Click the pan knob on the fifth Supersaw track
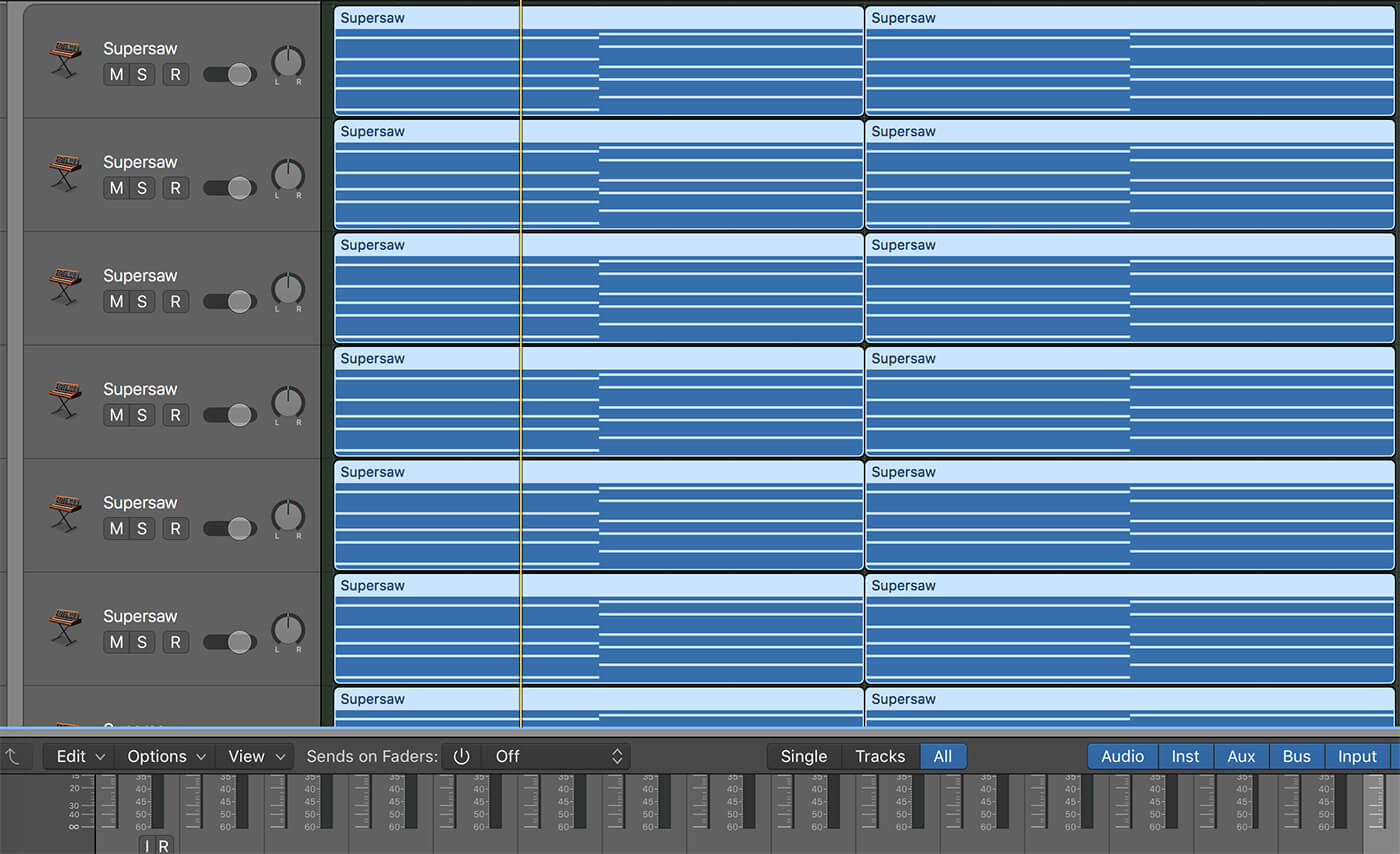The height and width of the screenshot is (854, 1400). (288, 517)
